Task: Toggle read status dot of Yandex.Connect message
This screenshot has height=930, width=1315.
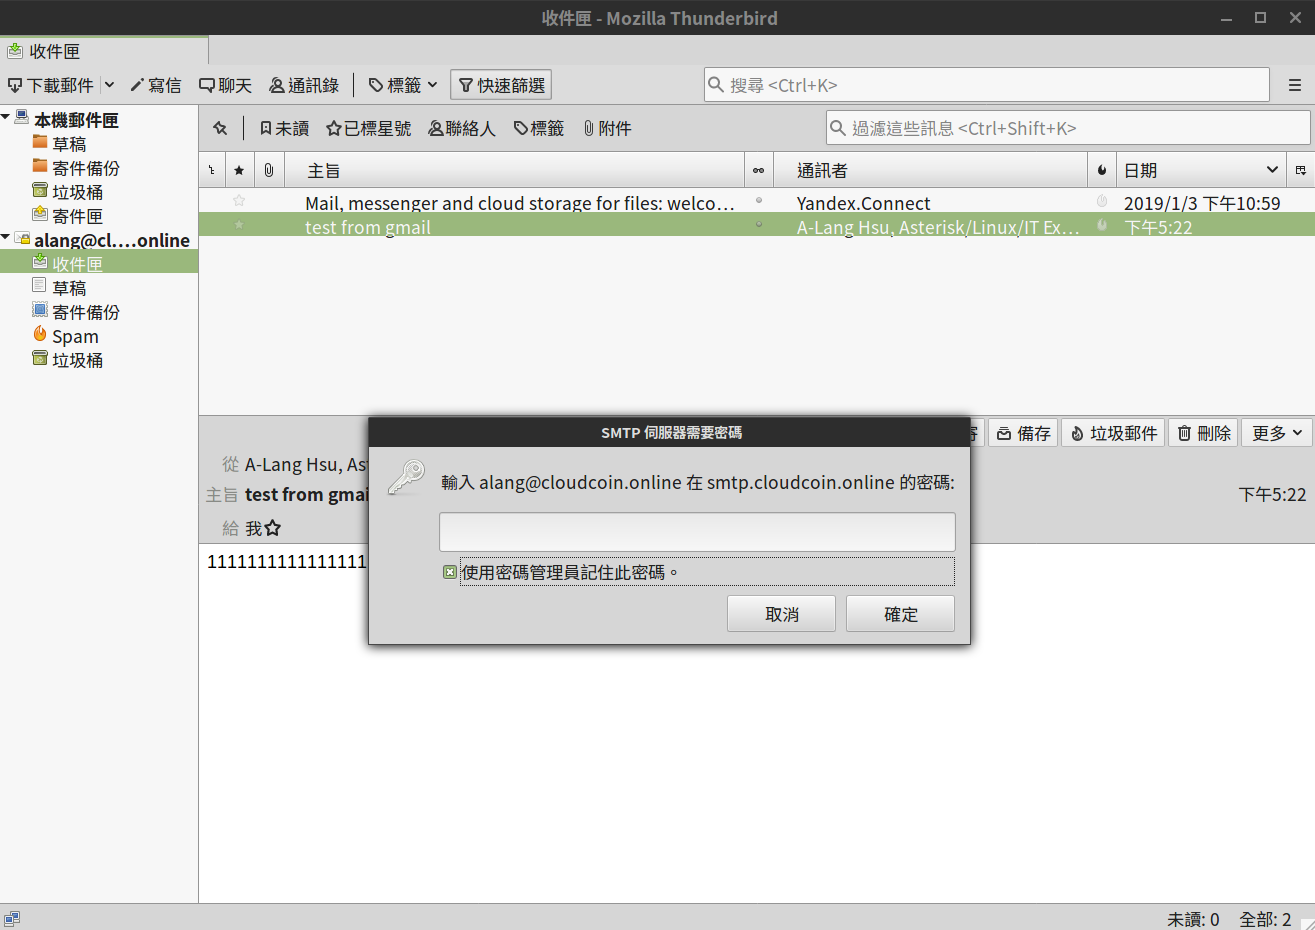Action: [759, 201]
